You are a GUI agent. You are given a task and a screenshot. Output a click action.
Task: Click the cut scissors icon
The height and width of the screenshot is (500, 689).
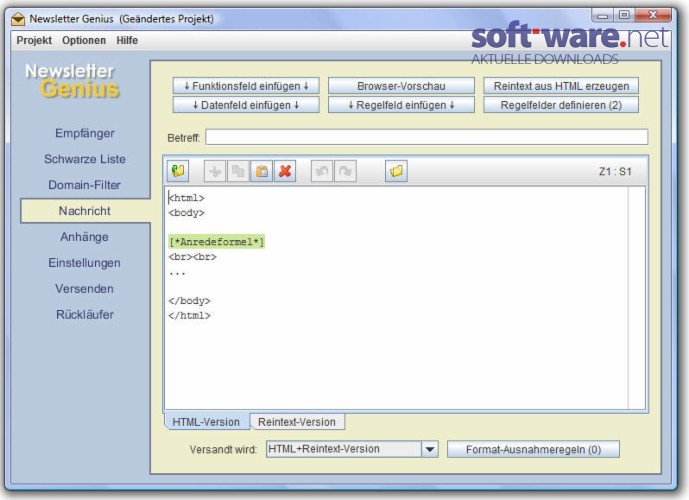point(215,171)
